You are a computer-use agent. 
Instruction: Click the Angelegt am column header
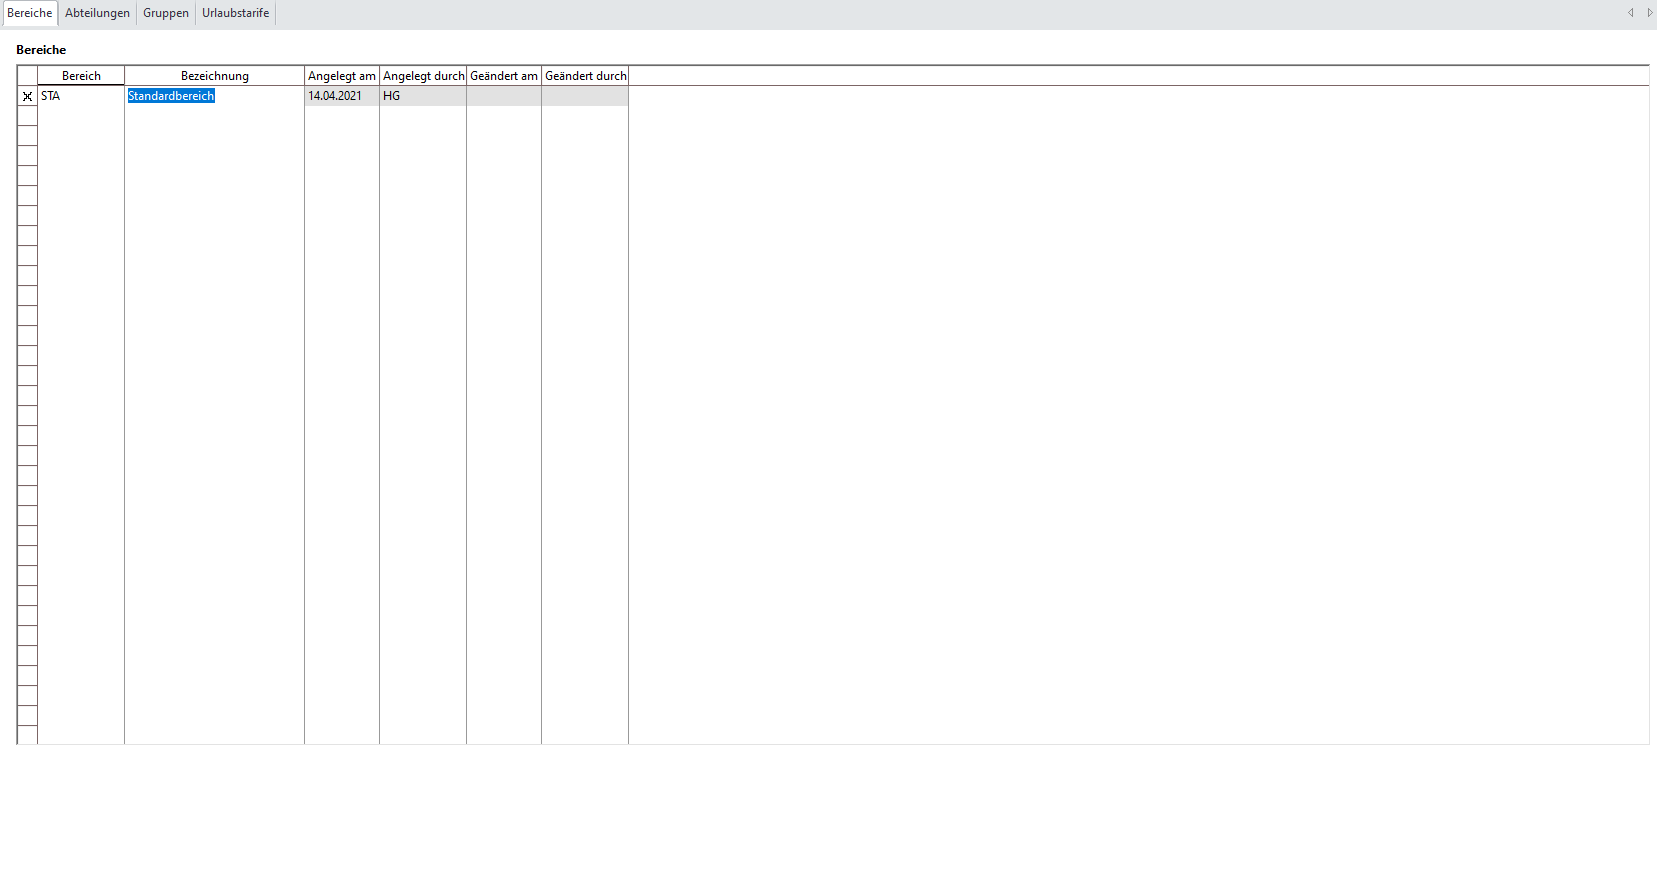pos(341,76)
